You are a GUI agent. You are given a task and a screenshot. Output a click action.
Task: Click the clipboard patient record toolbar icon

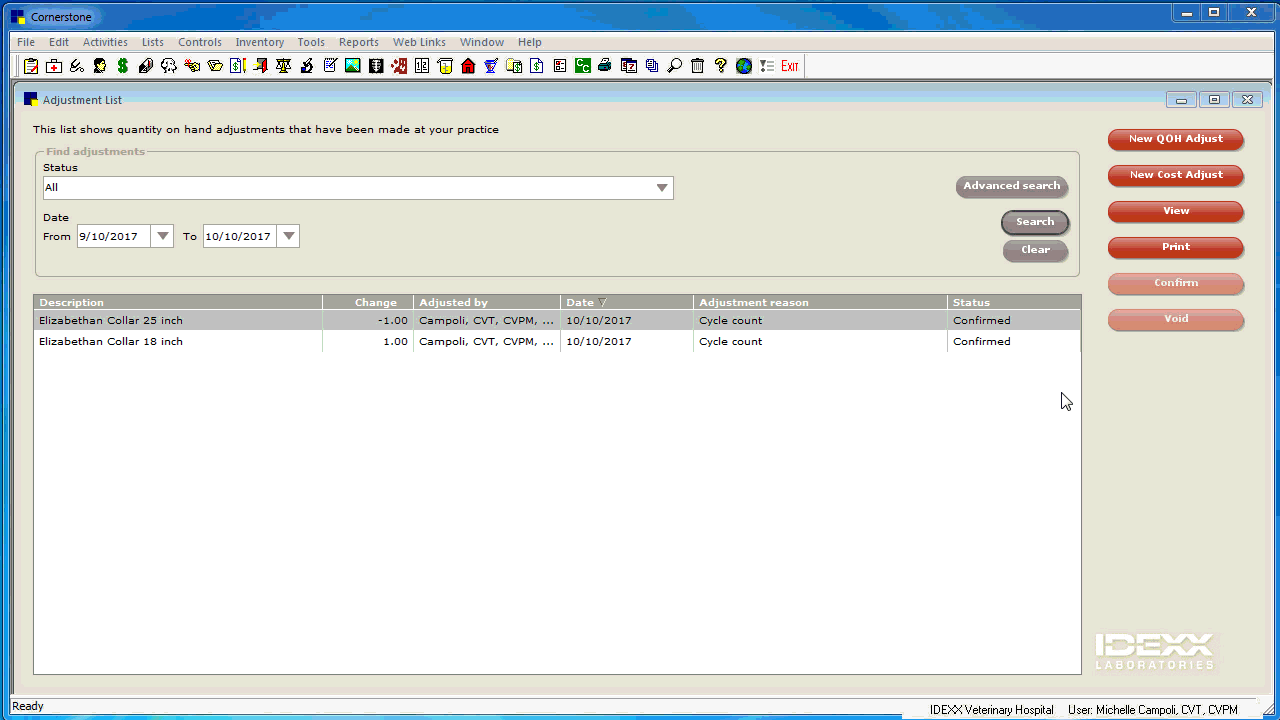(30, 66)
